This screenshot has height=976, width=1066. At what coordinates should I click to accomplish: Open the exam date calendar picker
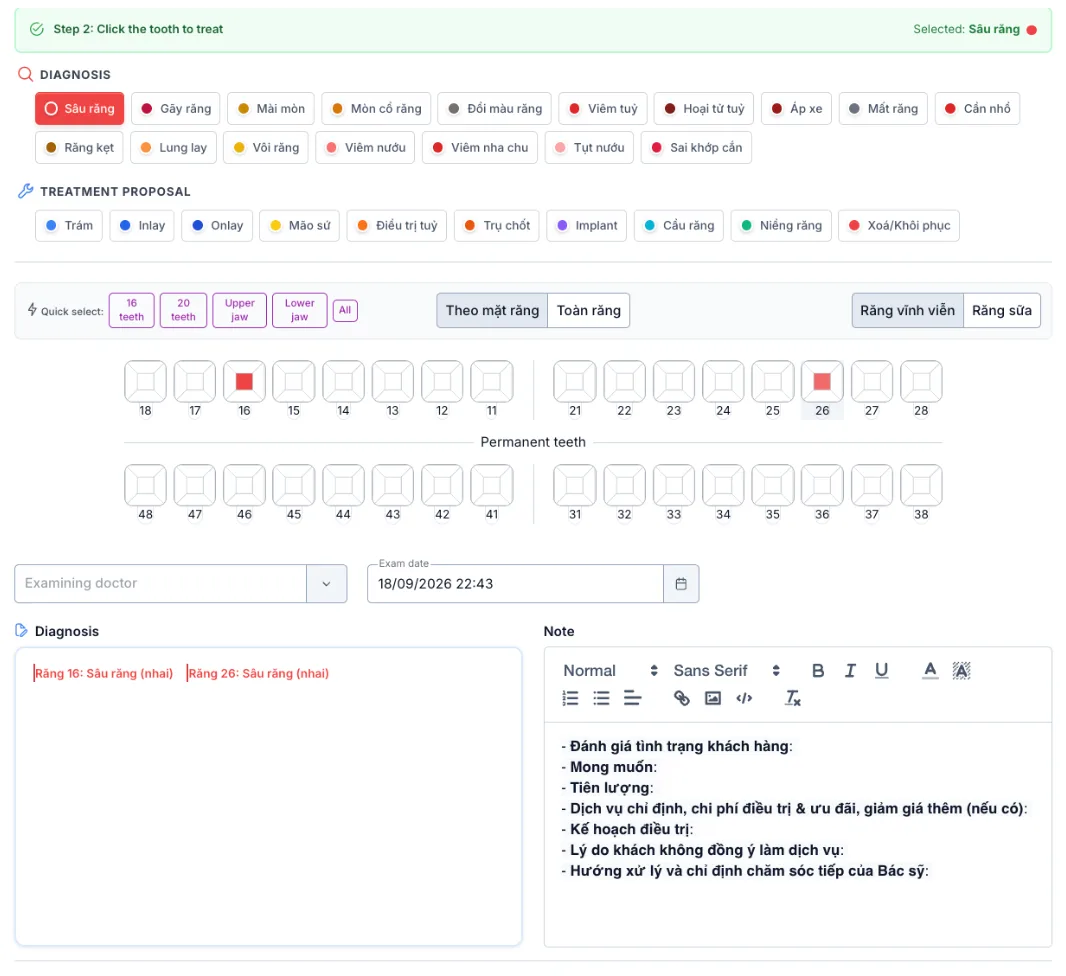tap(681, 584)
